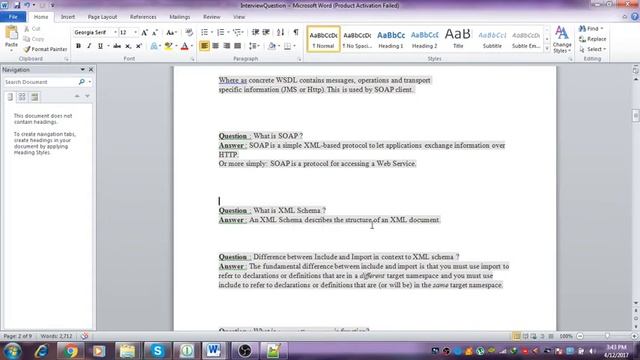Open the font name dropdown

(x=115, y=32)
